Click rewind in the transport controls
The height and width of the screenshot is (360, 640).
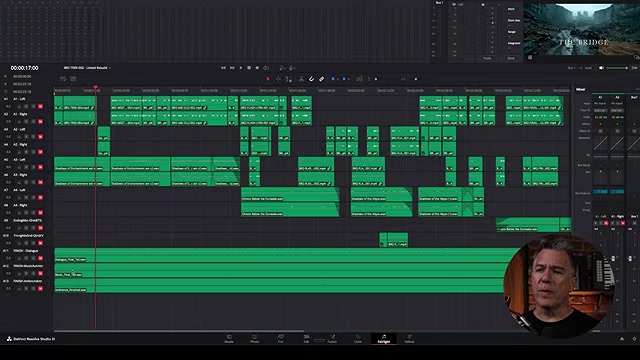click(x=223, y=68)
